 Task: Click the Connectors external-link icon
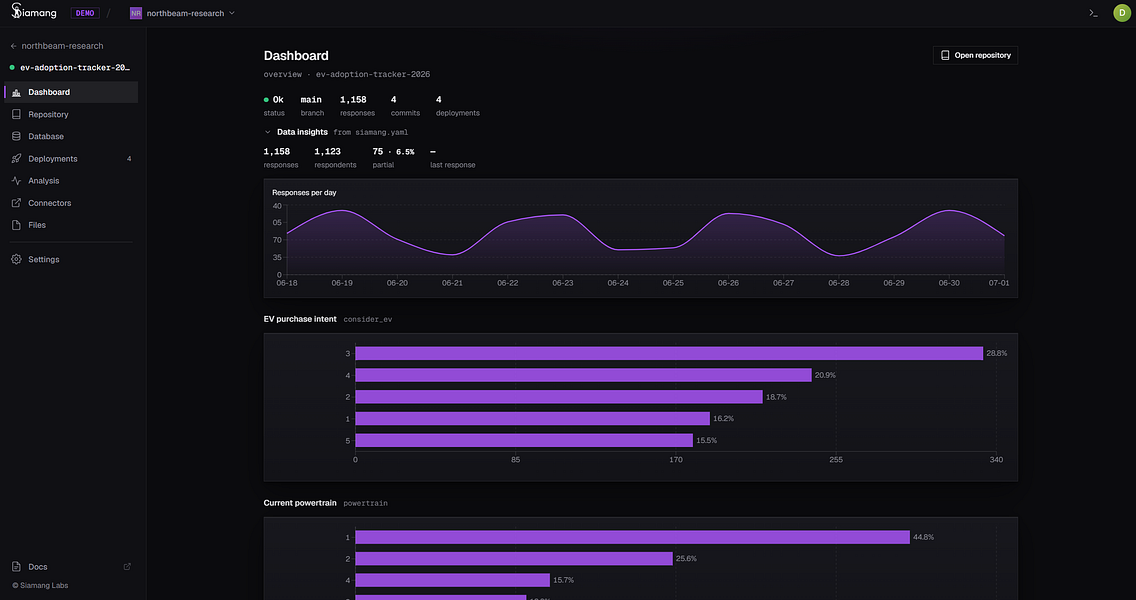pos(16,203)
